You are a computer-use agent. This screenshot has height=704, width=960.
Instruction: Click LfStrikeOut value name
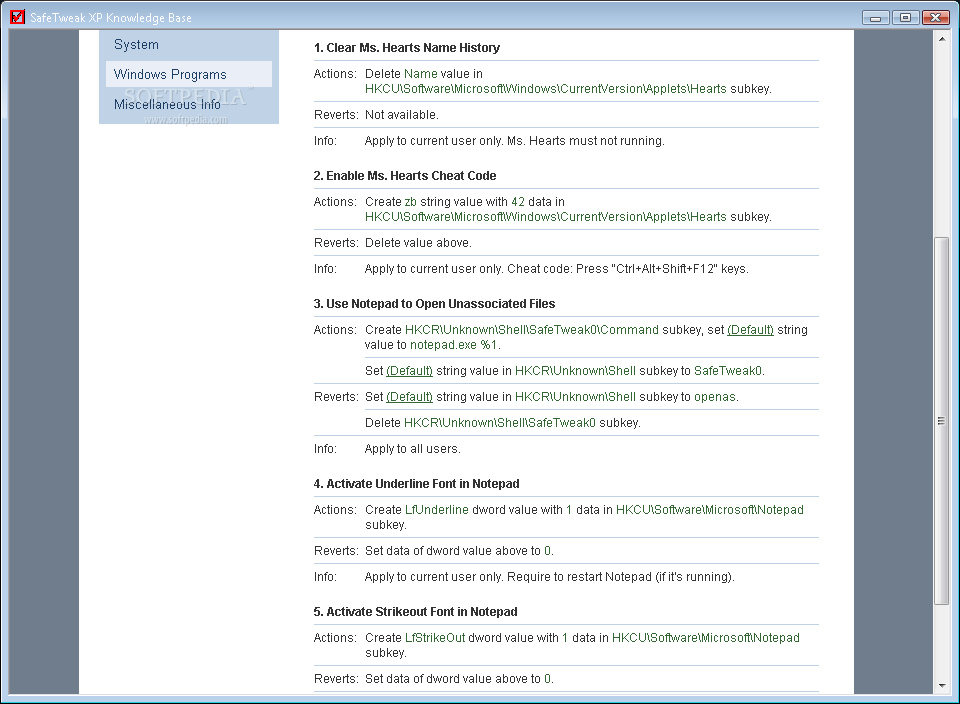(x=435, y=637)
